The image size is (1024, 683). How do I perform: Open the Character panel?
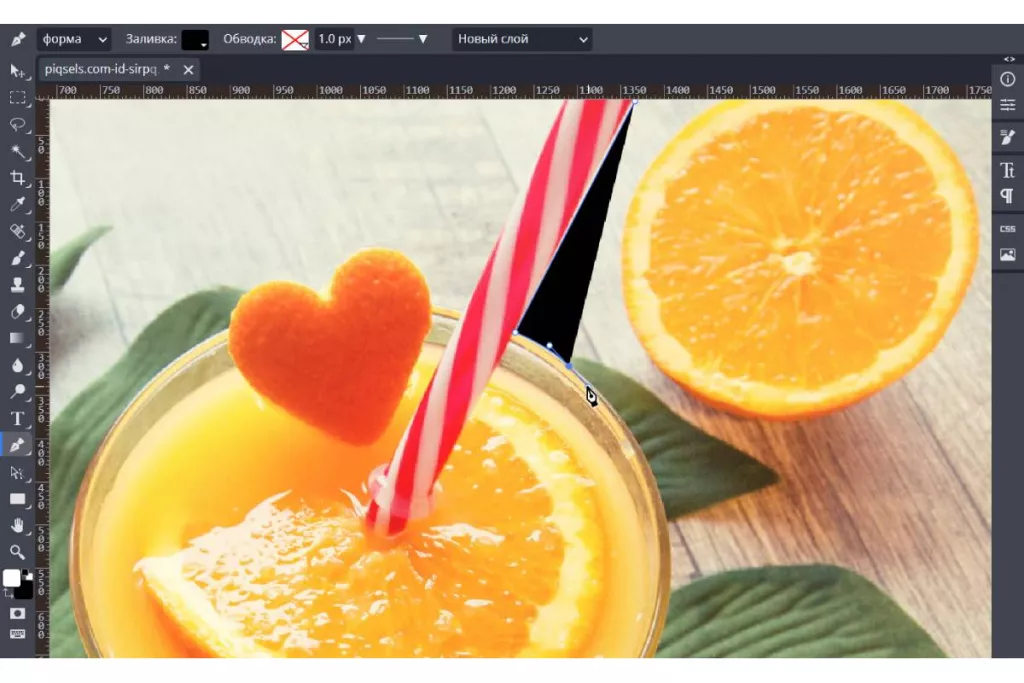[1008, 170]
